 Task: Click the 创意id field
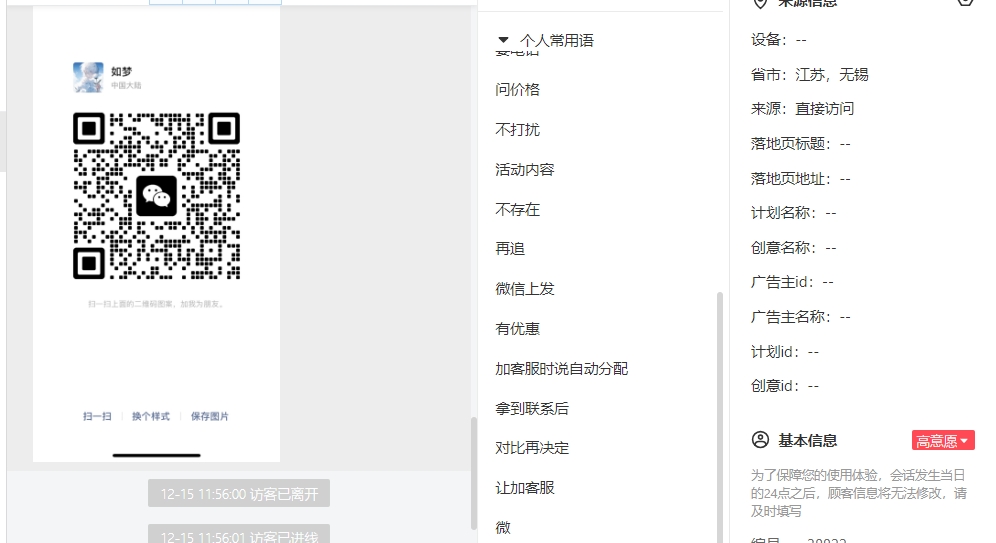(x=785, y=386)
